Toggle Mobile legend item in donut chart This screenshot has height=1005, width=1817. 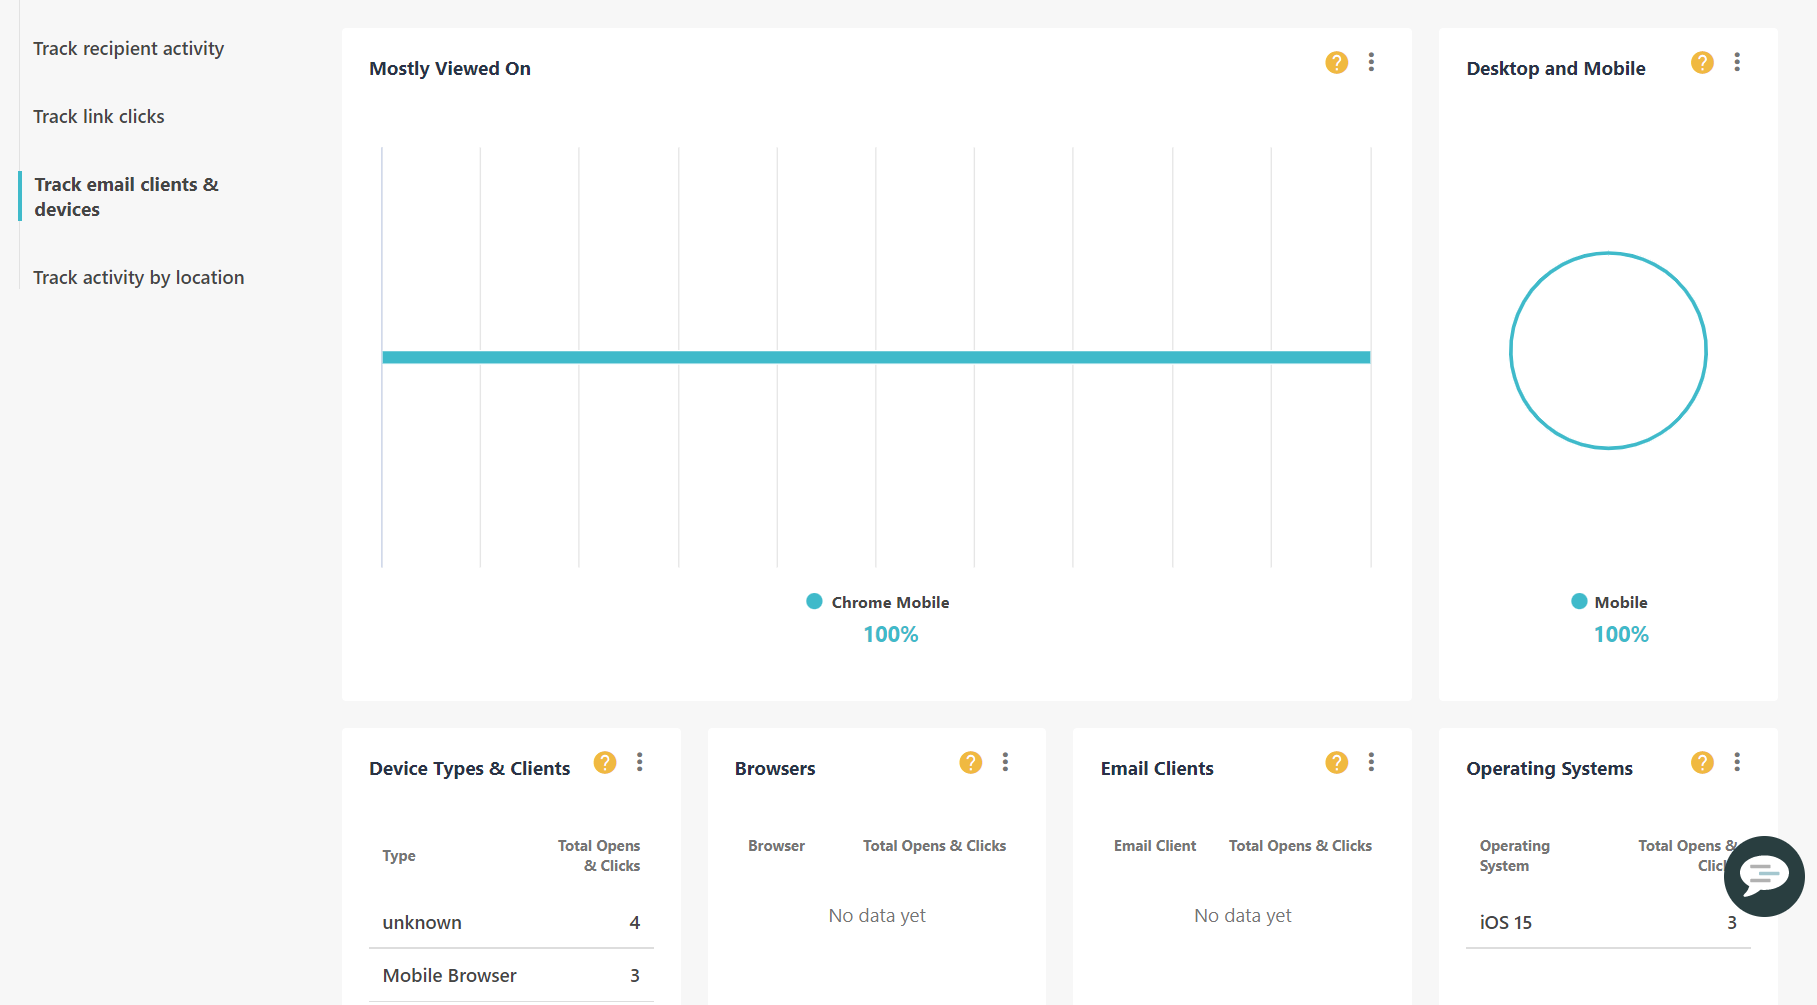coord(1609,602)
